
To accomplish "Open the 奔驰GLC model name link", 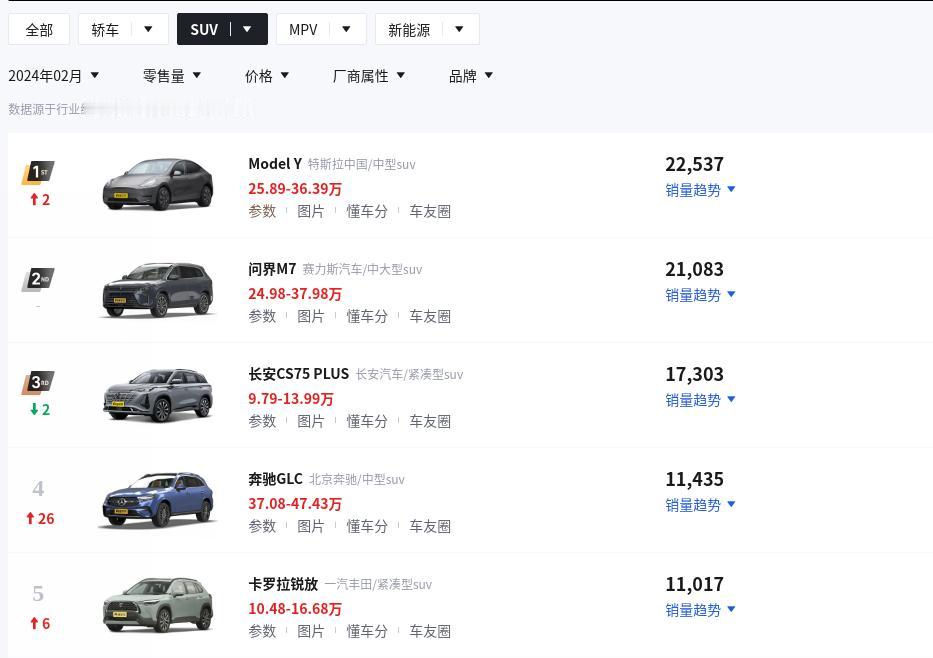I will tap(275, 479).
